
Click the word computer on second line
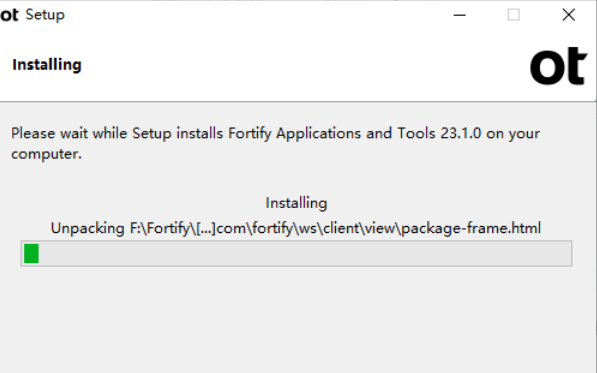pyautogui.click(x=46, y=154)
